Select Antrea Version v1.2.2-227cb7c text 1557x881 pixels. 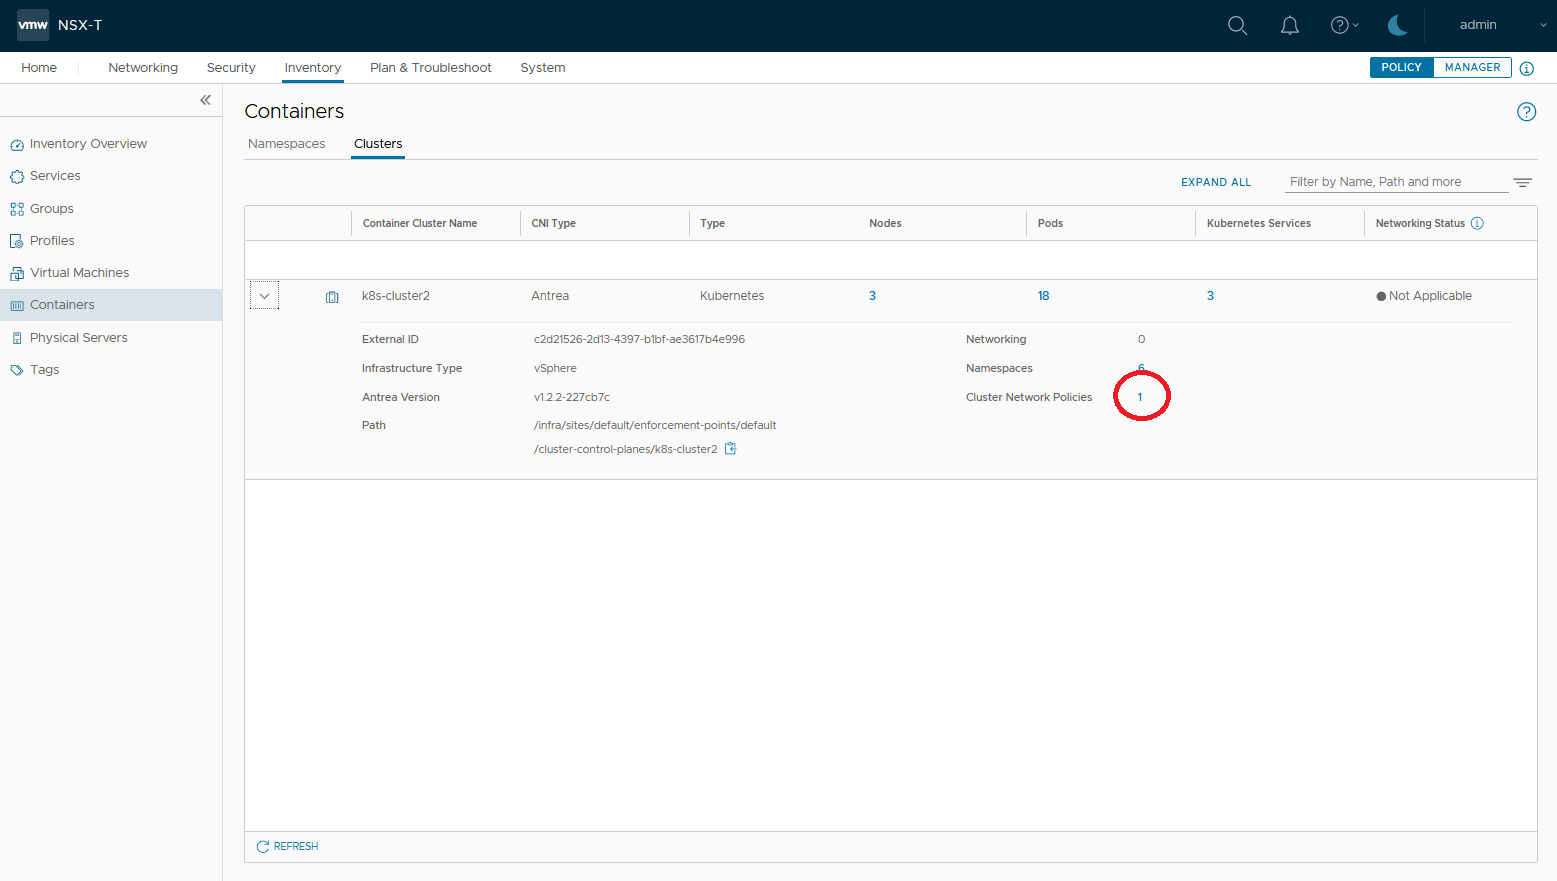click(x=571, y=397)
